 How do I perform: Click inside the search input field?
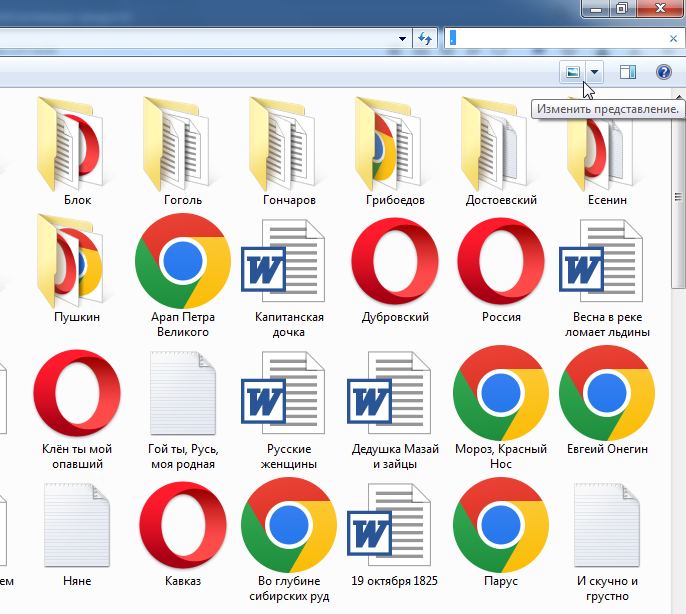click(556, 39)
